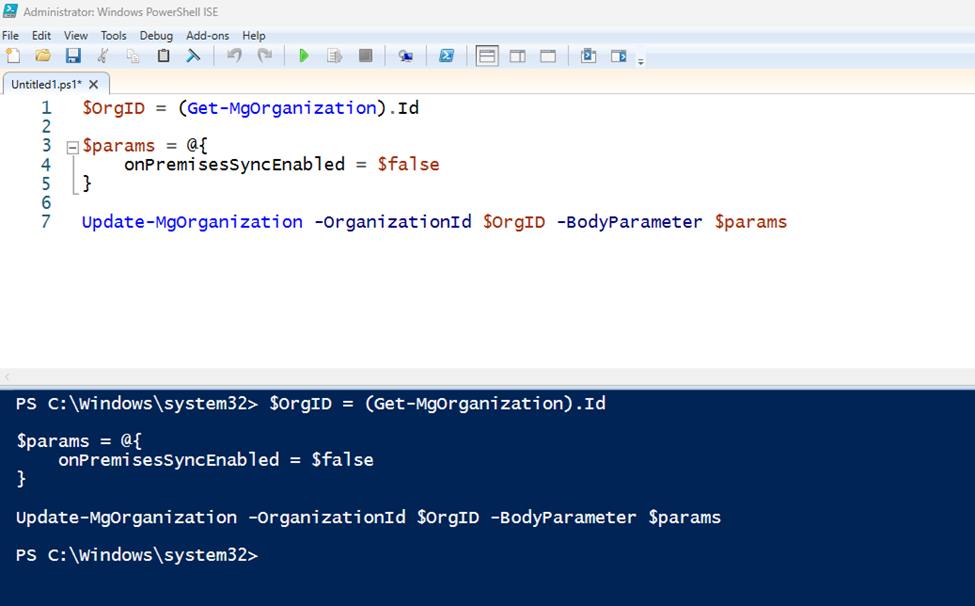975x606 pixels.
Task: Save the script with floppy disk icon
Action: 73,56
